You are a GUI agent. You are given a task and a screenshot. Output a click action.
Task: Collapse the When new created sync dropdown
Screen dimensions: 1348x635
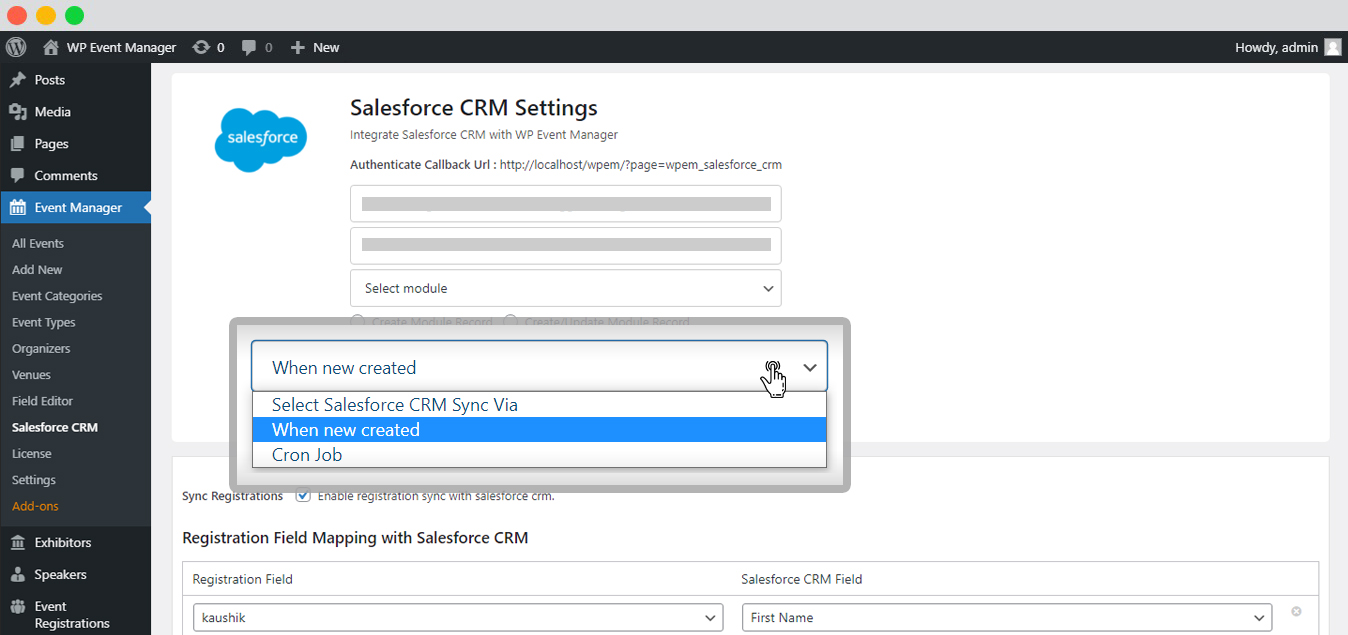(539, 367)
